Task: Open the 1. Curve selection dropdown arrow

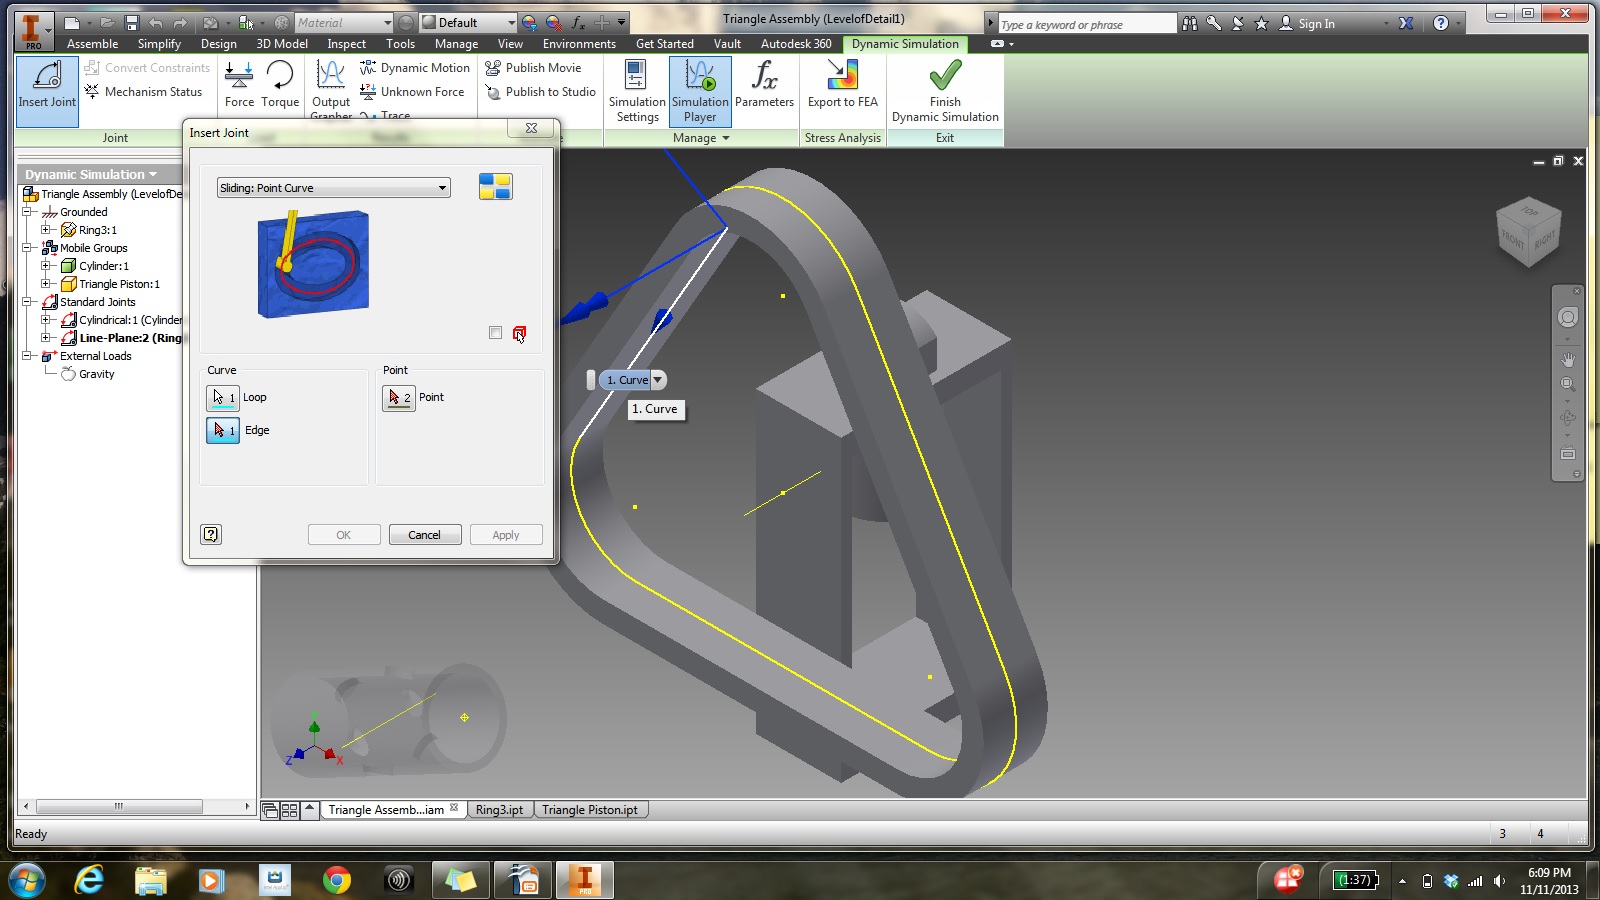Action: pyautogui.click(x=658, y=380)
